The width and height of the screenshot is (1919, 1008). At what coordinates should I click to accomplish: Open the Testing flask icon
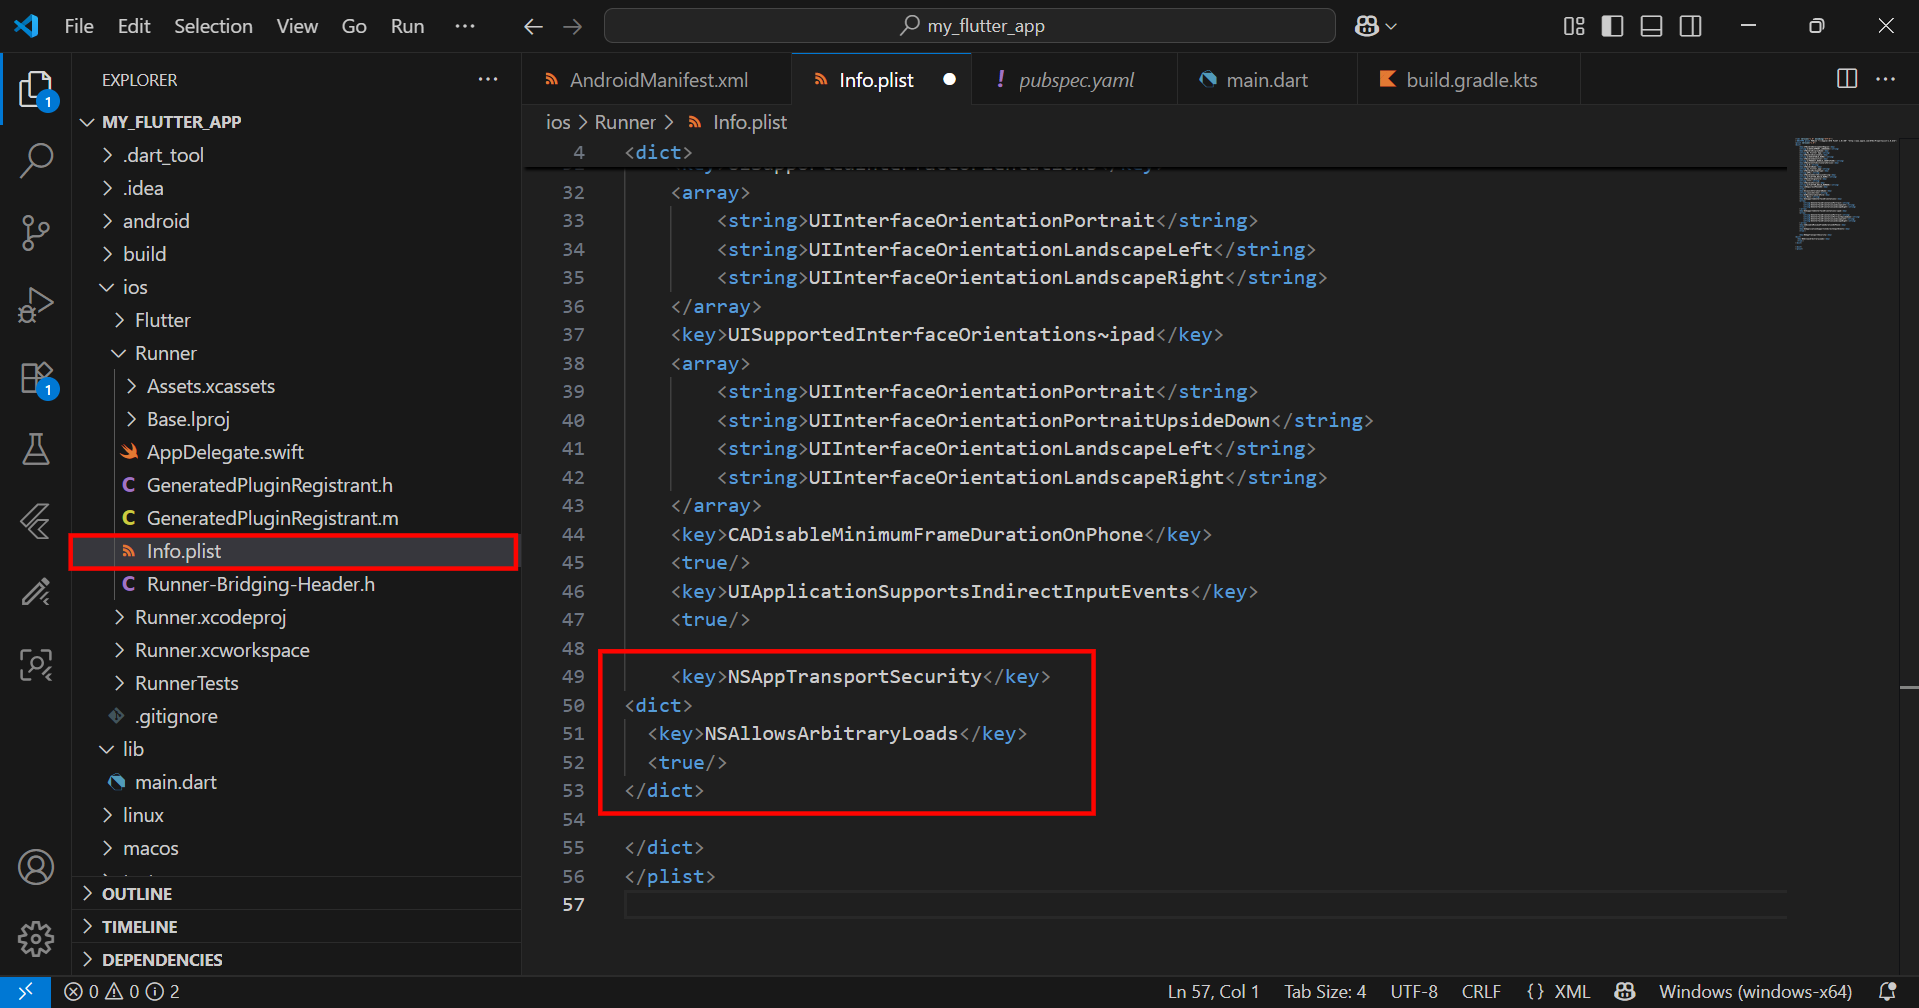click(x=36, y=449)
